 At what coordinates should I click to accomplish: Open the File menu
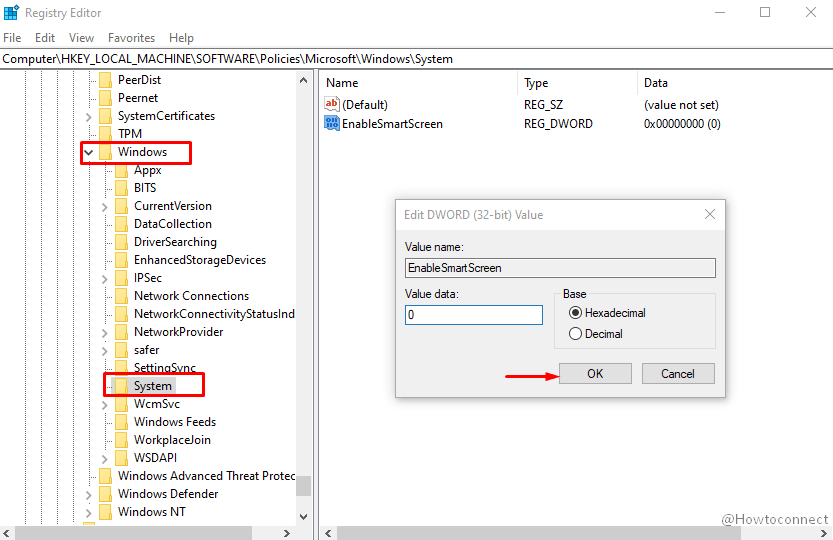pos(12,38)
